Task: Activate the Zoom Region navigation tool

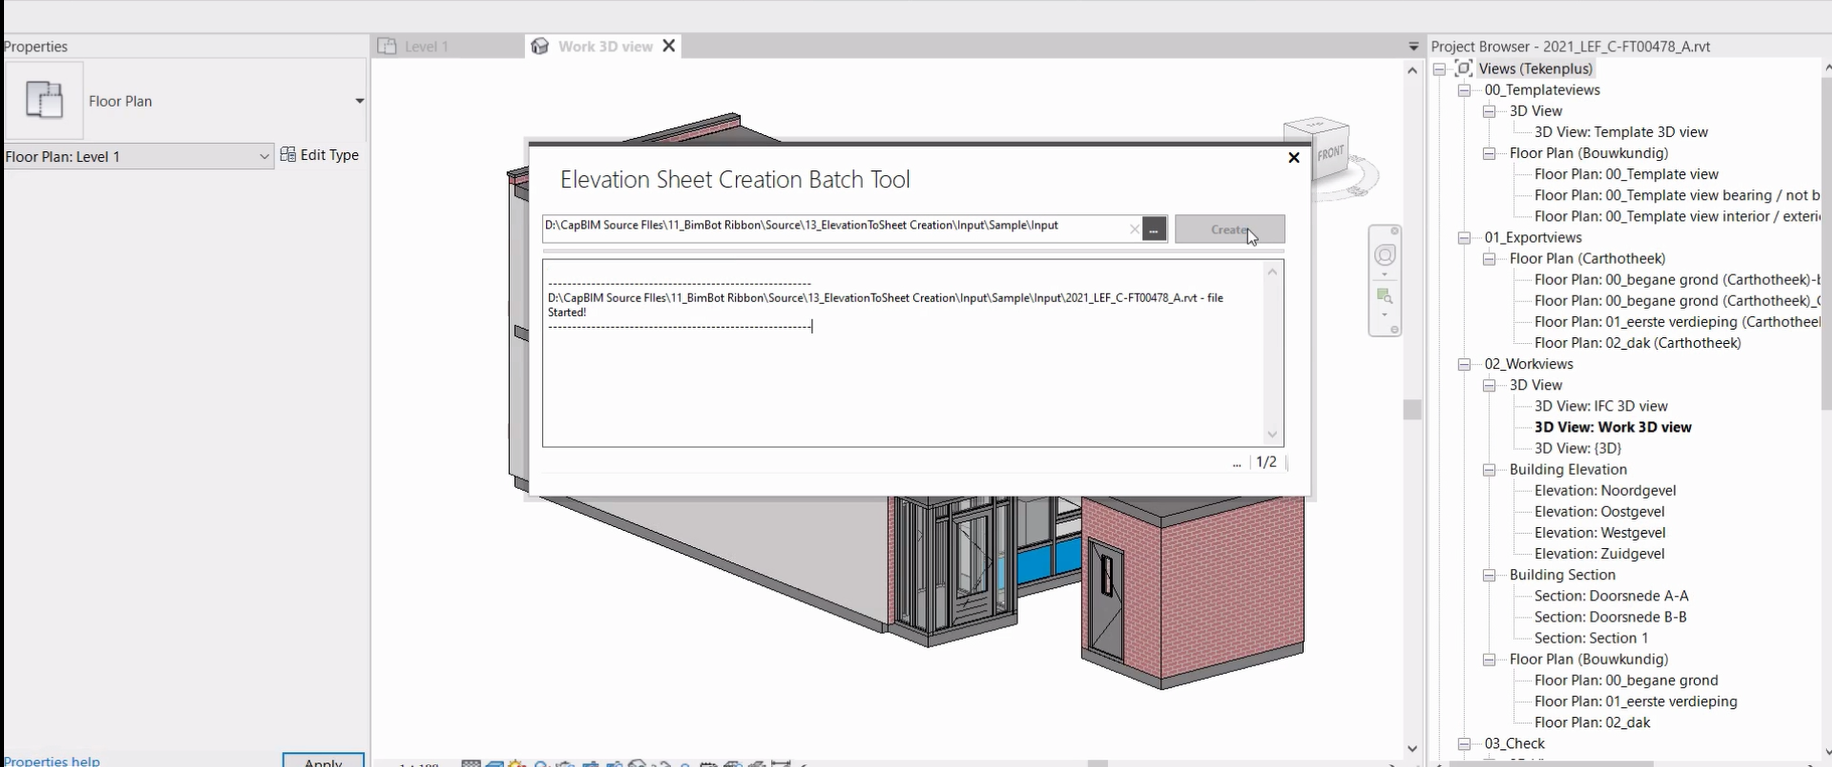Action: tap(1385, 296)
